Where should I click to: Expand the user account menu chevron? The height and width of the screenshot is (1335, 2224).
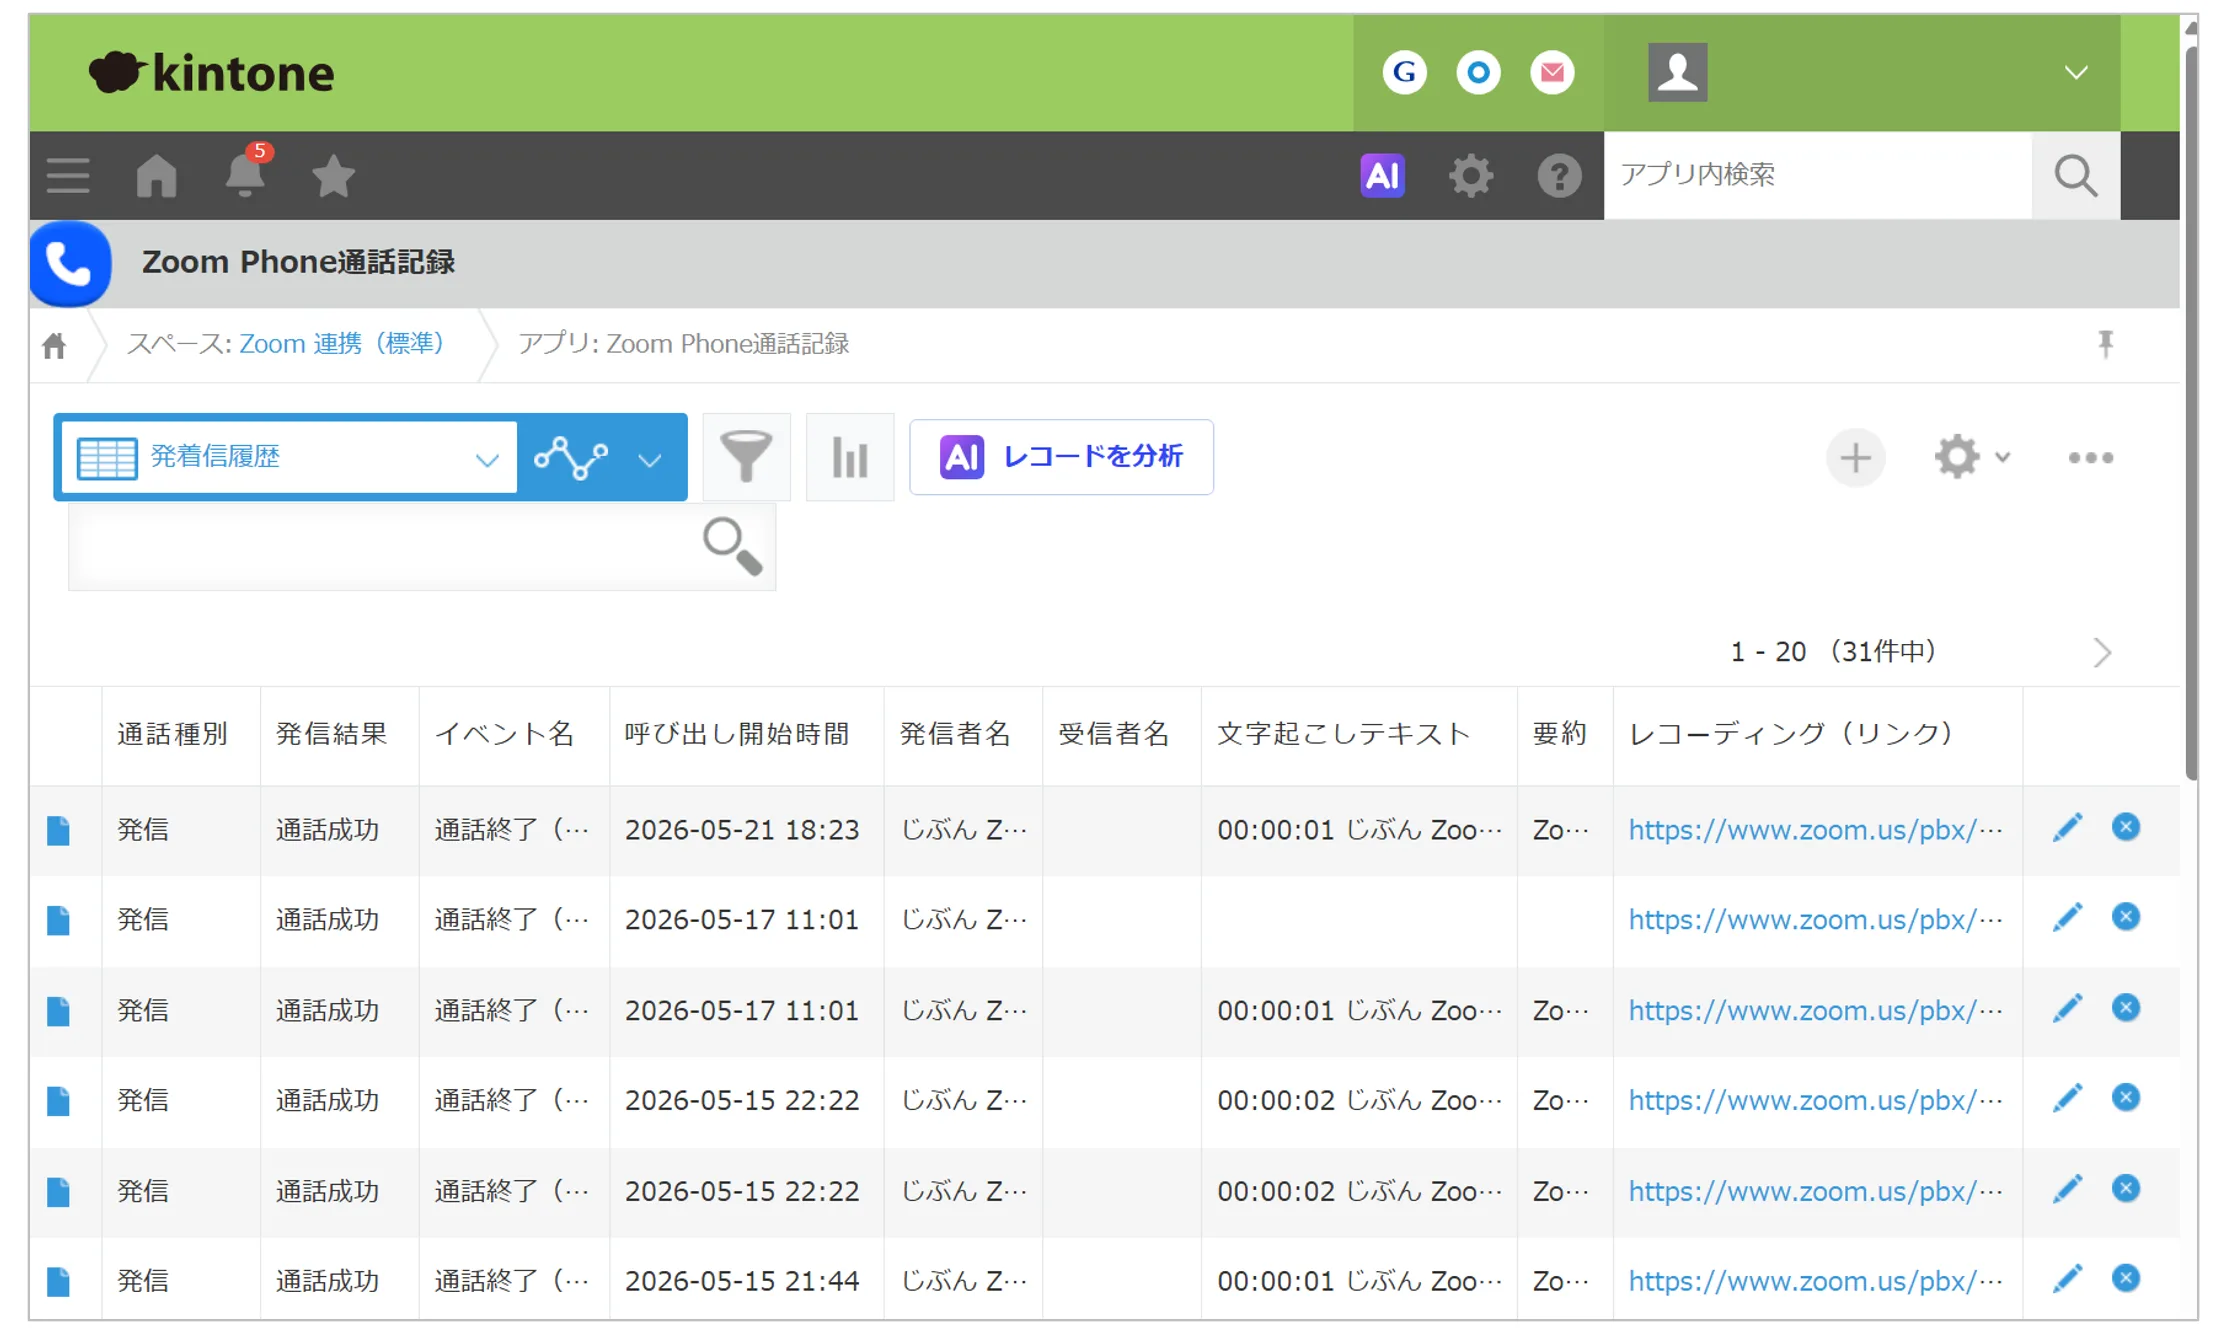pyautogui.click(x=2076, y=72)
